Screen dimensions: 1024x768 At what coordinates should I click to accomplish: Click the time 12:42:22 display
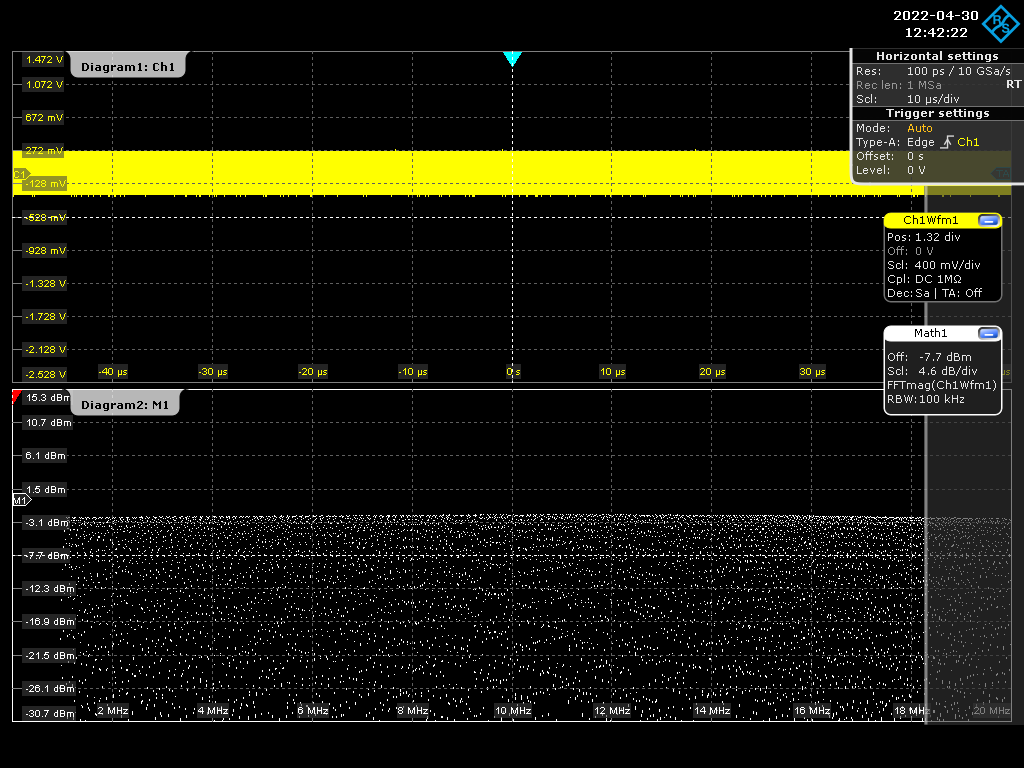point(936,32)
